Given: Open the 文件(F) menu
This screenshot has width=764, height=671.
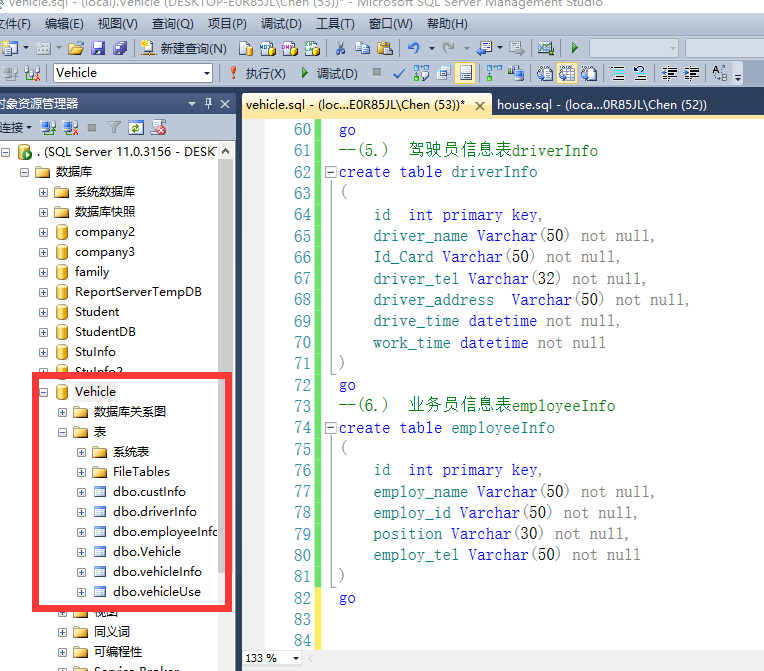Looking at the screenshot, I should click(15, 24).
